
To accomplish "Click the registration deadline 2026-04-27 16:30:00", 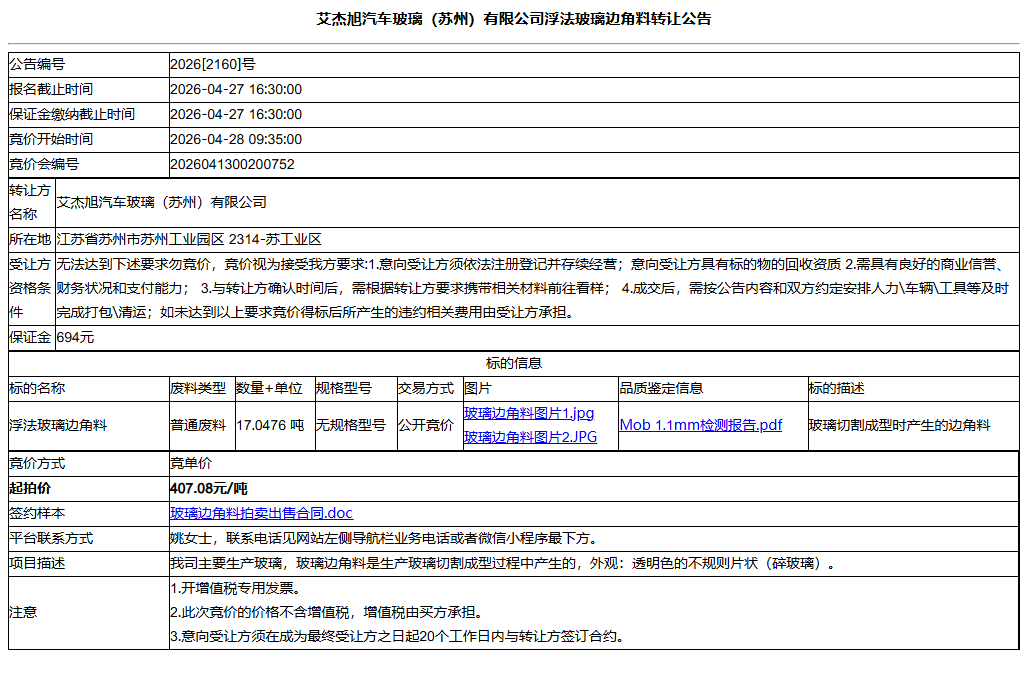I will pyautogui.click(x=236, y=89).
